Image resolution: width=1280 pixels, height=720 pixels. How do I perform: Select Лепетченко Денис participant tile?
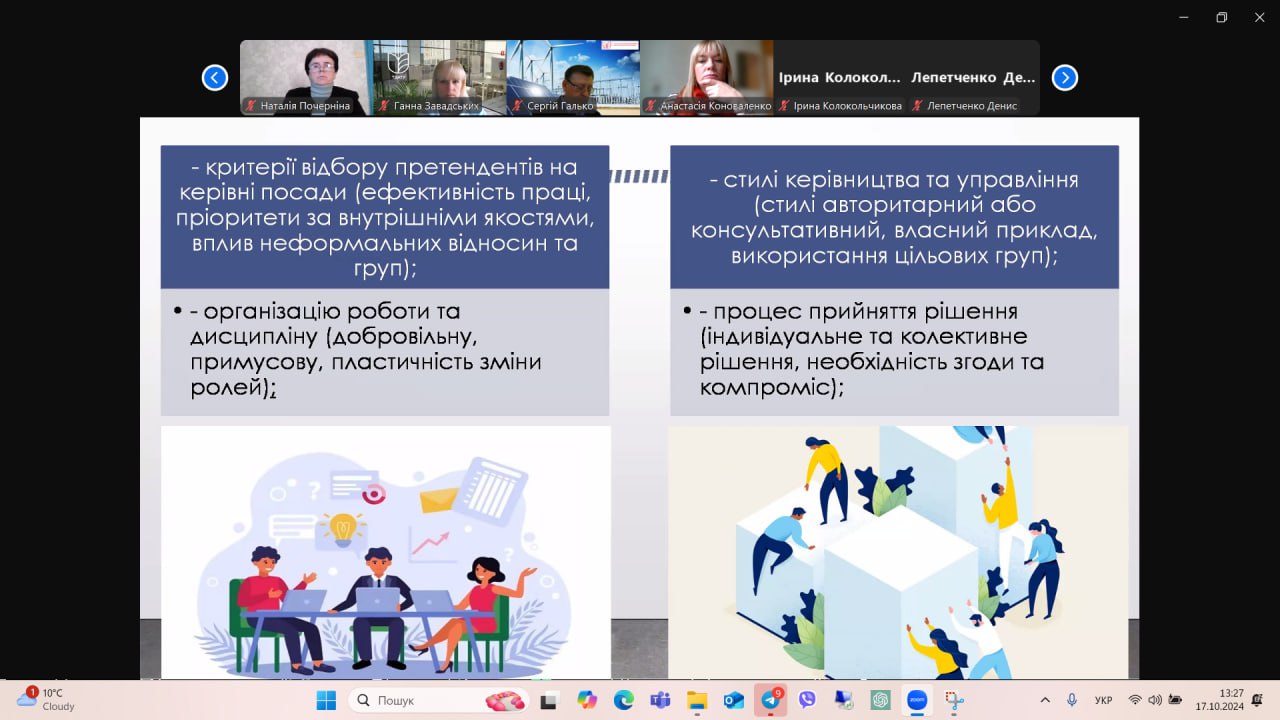click(973, 77)
